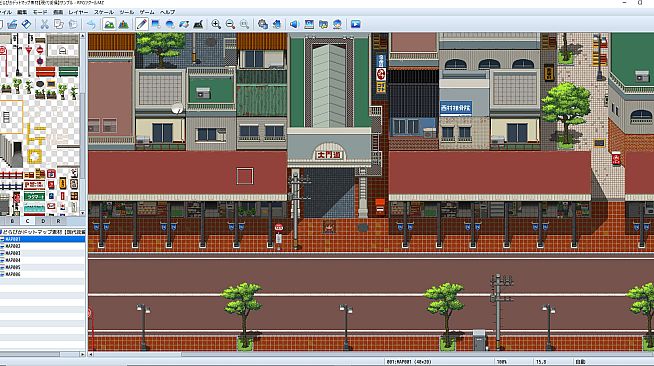Open the レイヤー (Layer) menu

[x=78, y=12]
